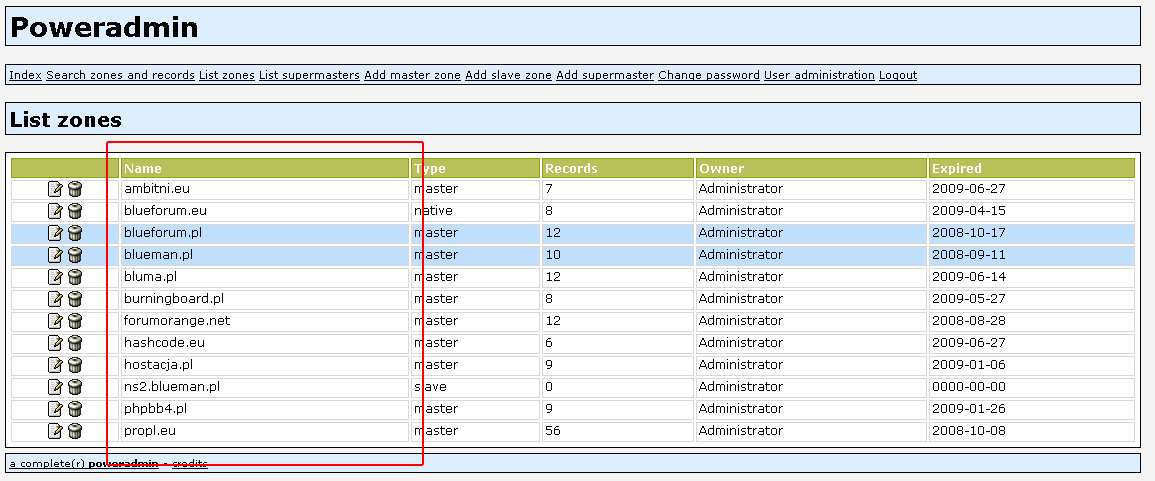Open the Change password link
This screenshot has width=1155, height=481.
coord(709,75)
